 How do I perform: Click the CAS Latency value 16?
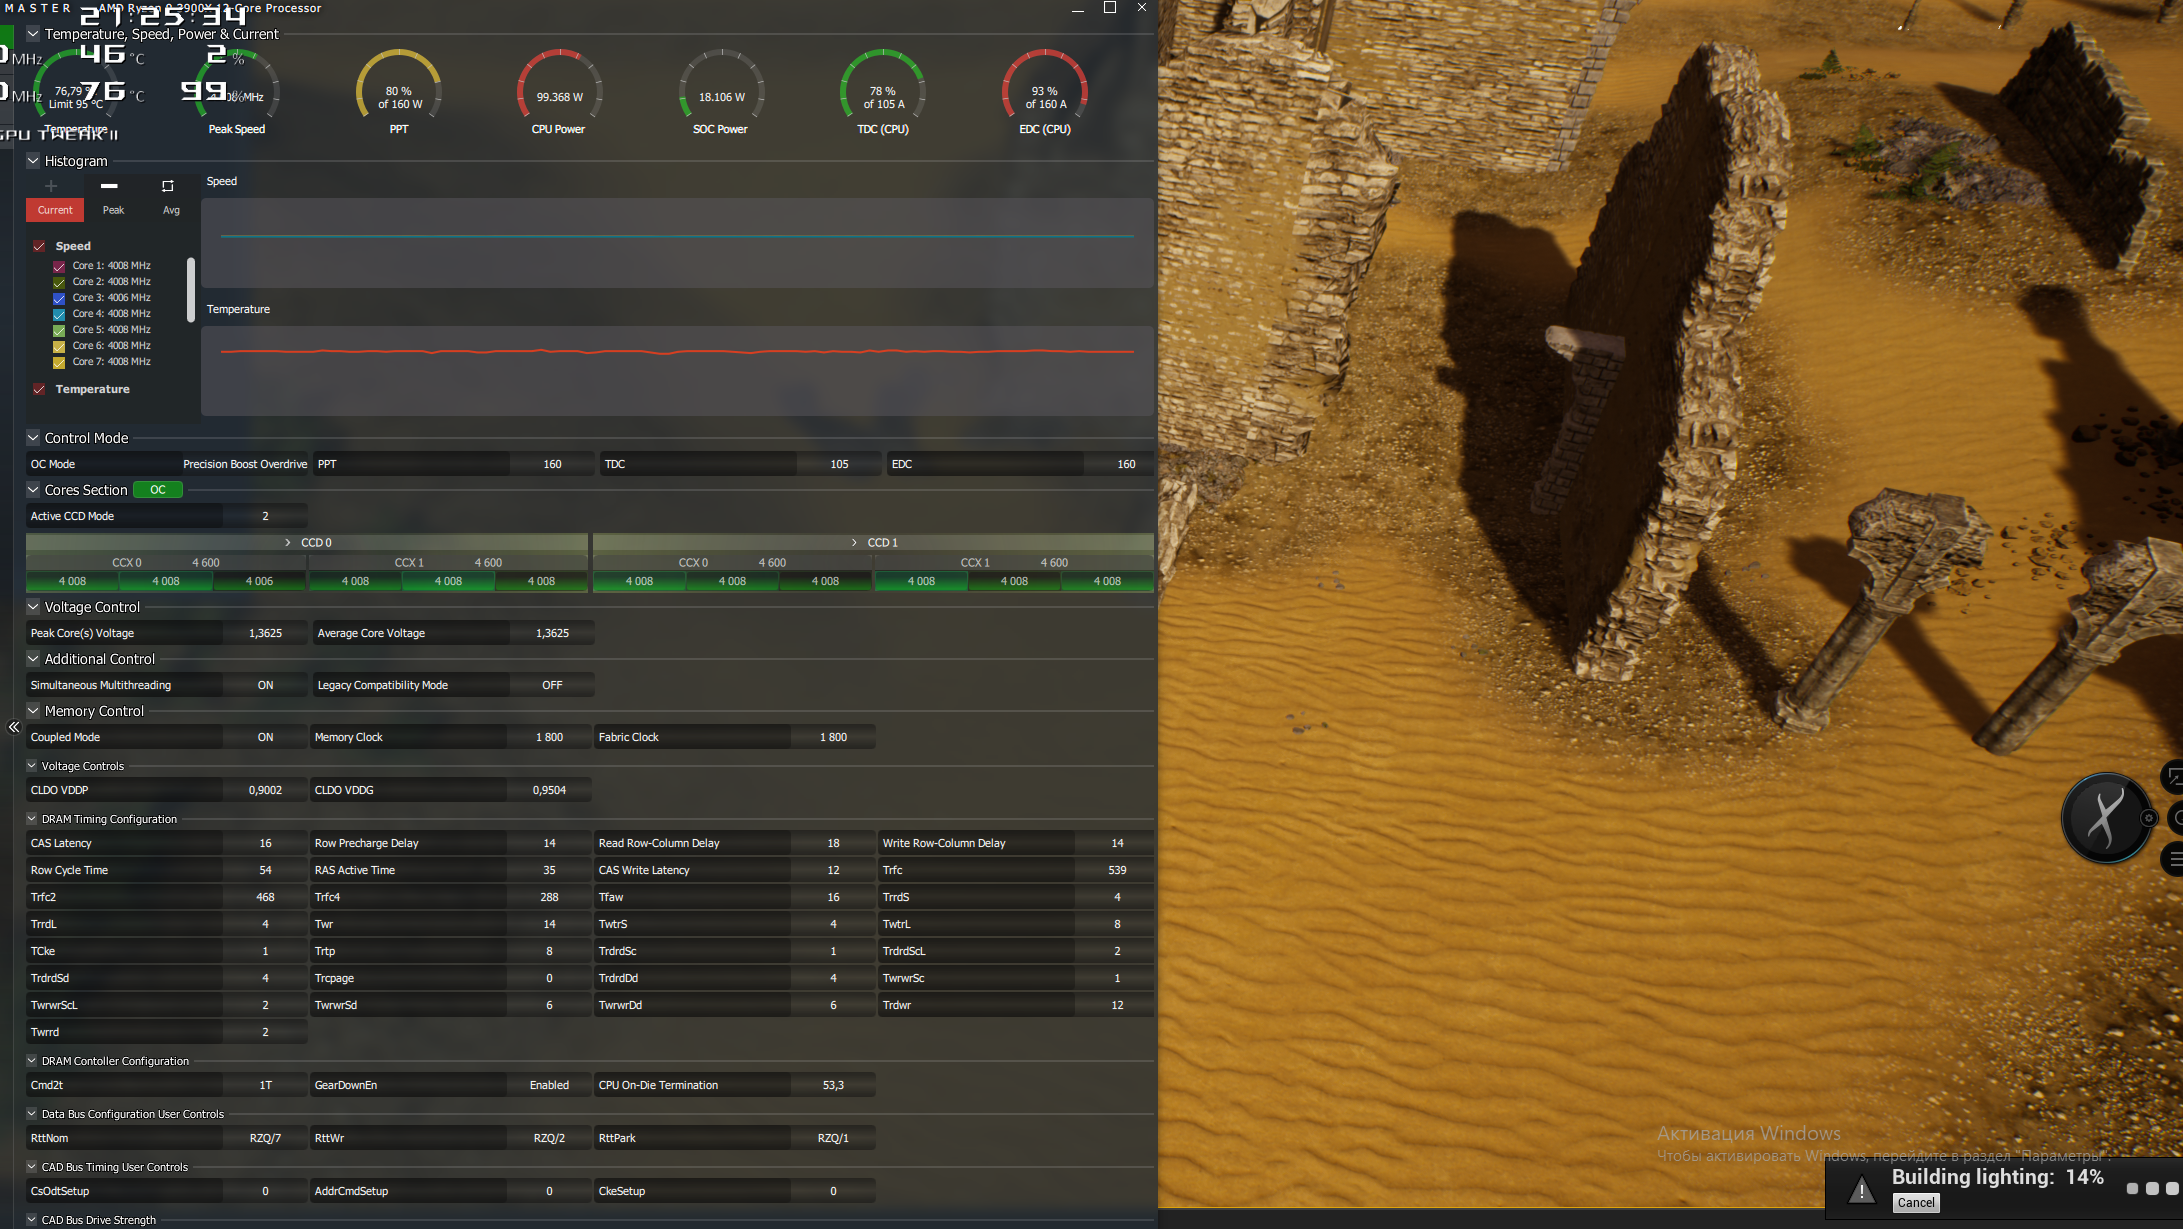[265, 843]
